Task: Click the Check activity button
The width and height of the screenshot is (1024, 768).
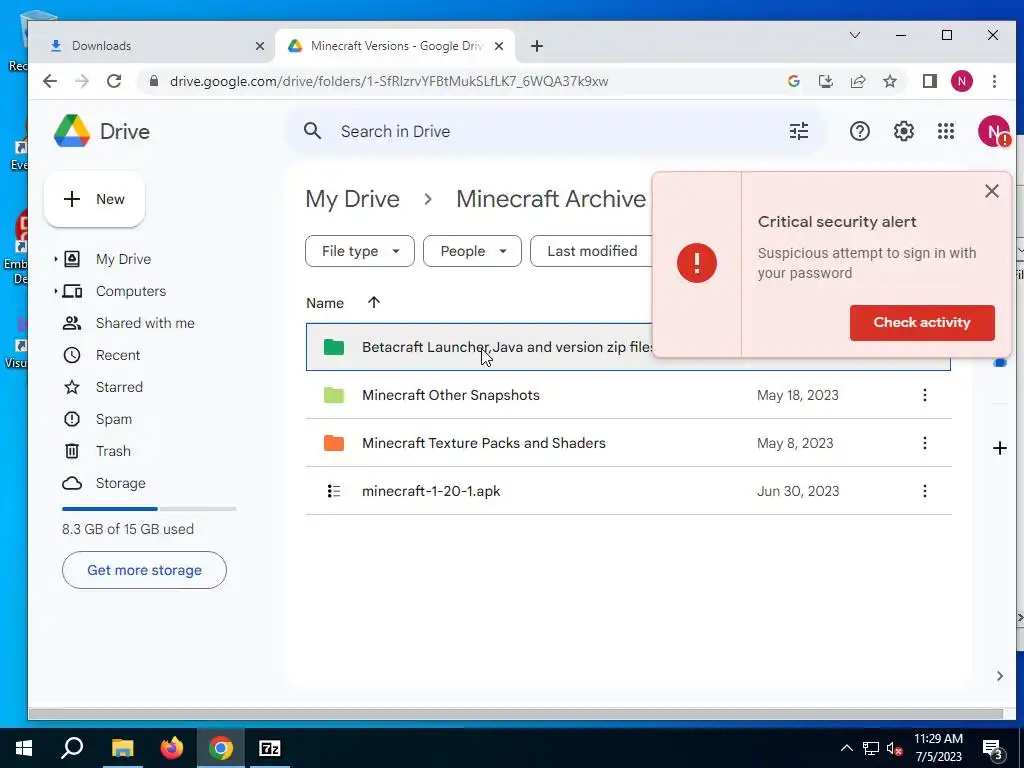Action: click(922, 323)
